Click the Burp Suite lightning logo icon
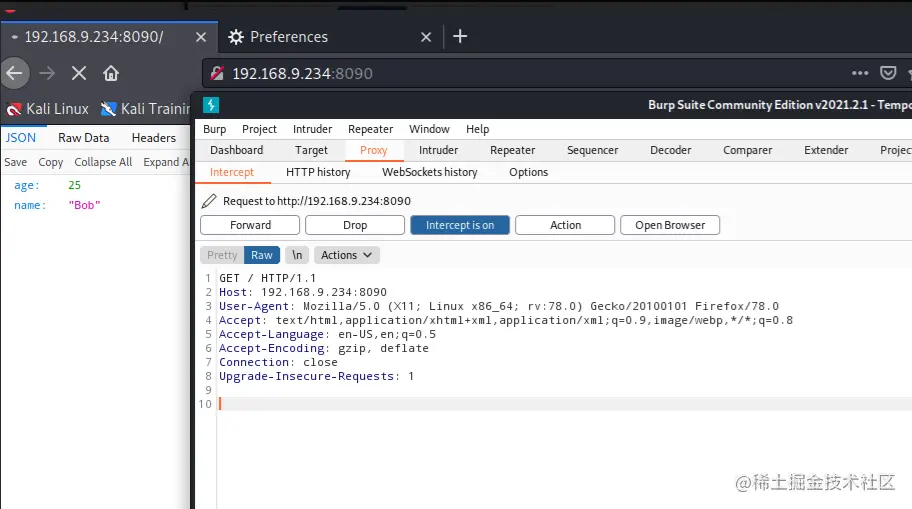Screen dimensions: 912x509 pos(211,105)
